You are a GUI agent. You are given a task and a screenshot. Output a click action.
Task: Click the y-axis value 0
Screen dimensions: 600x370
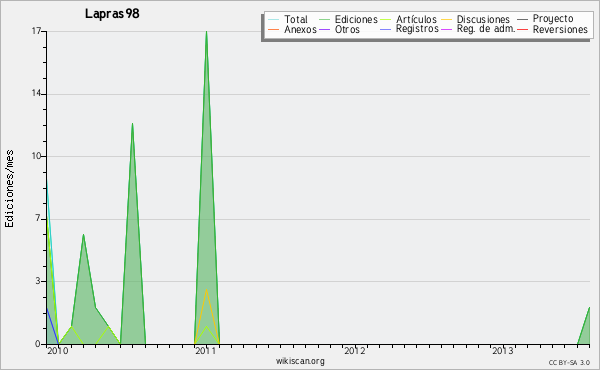(x=38, y=344)
